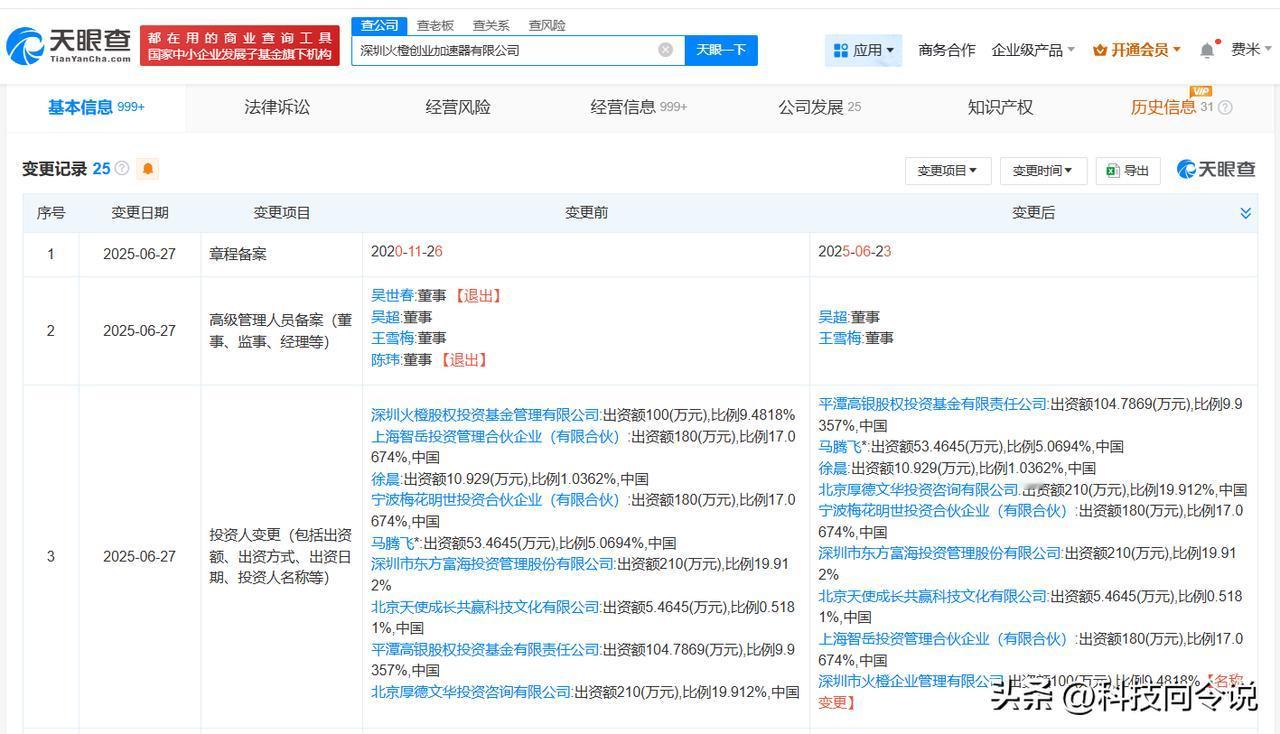Click the help icon beside 历史信息
Viewport: 1280px width, 734px height.
[1225, 107]
